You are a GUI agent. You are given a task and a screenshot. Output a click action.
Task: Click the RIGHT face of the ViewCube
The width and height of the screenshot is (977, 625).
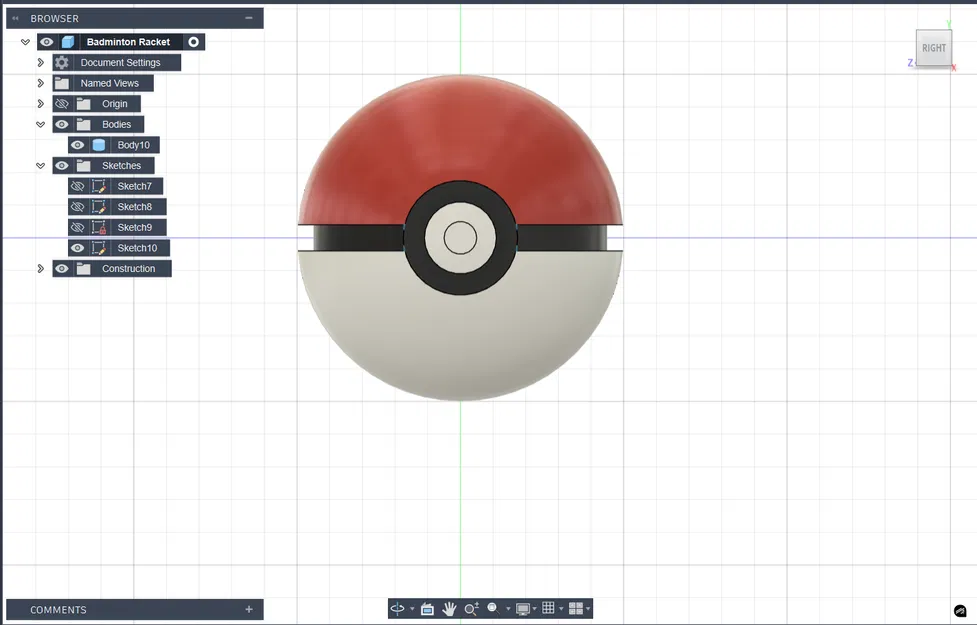pyautogui.click(x=933, y=47)
